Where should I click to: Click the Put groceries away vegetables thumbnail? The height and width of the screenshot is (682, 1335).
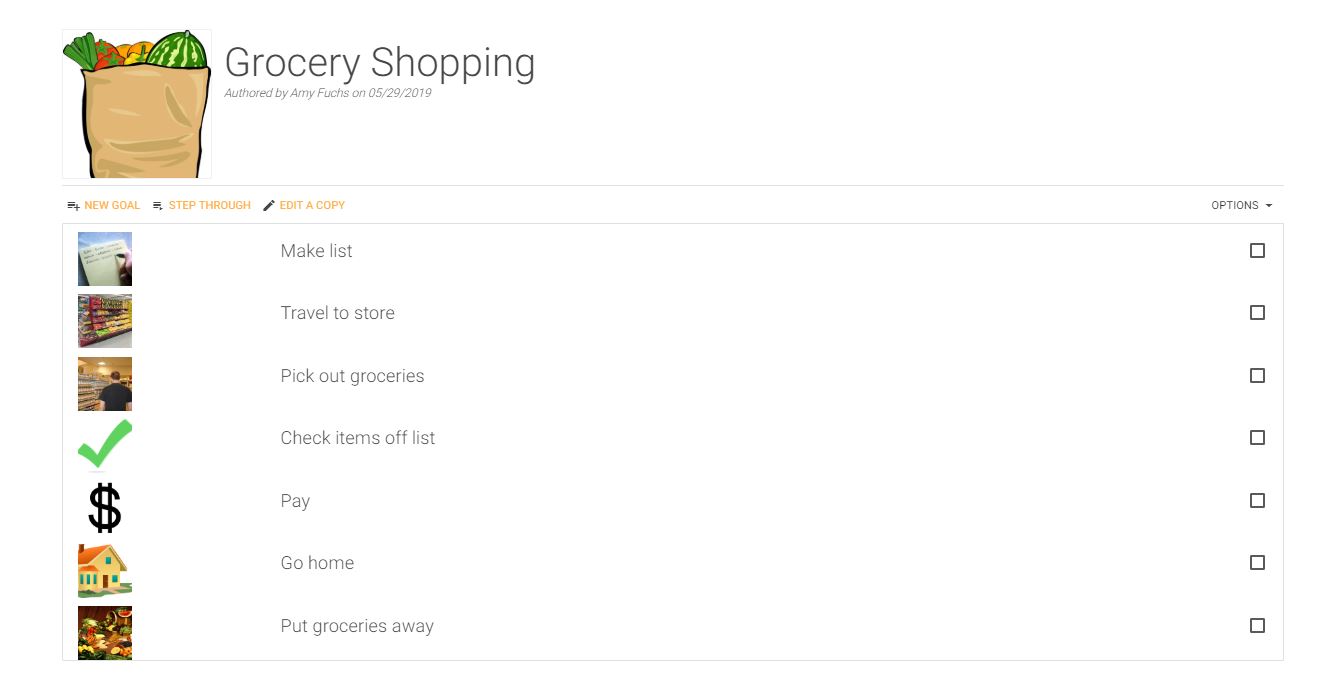(105, 633)
